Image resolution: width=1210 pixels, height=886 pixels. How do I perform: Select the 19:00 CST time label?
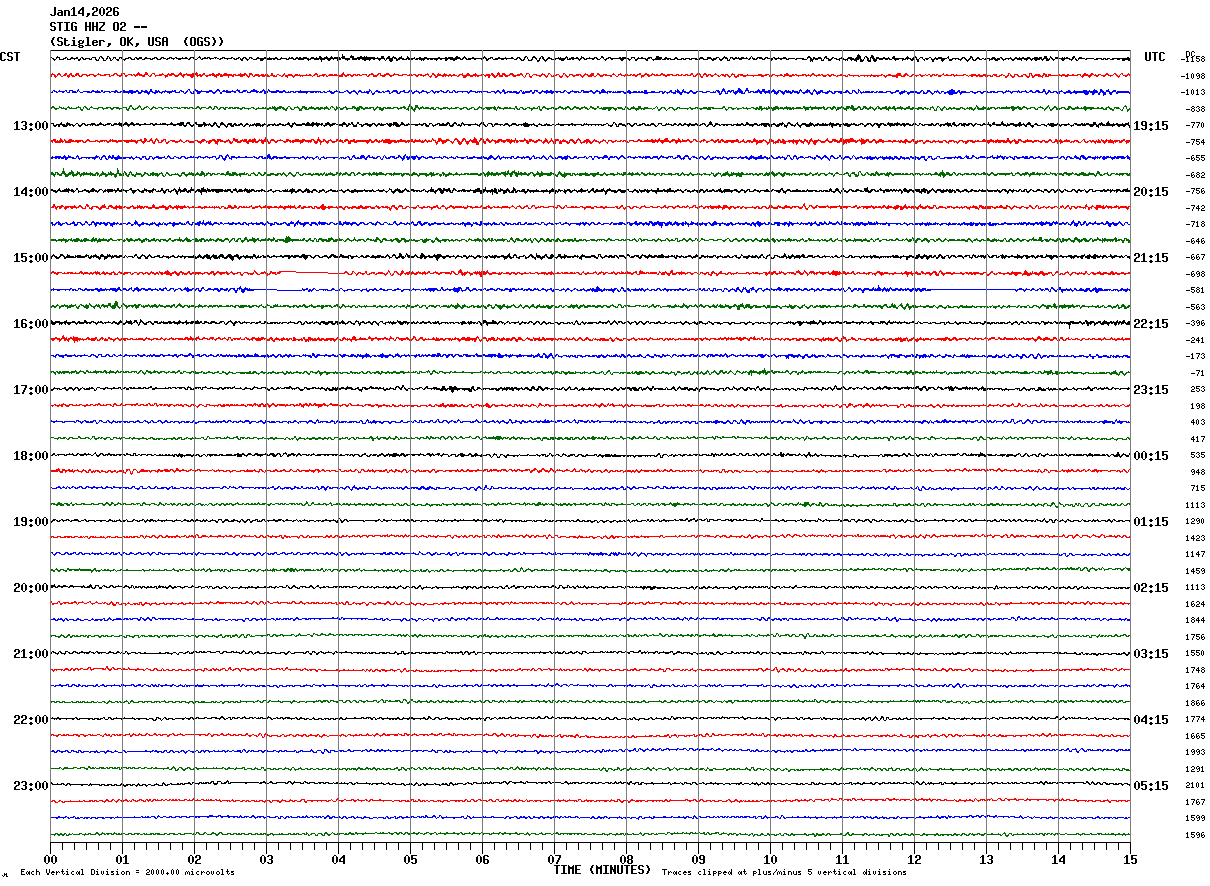[x=30, y=522]
